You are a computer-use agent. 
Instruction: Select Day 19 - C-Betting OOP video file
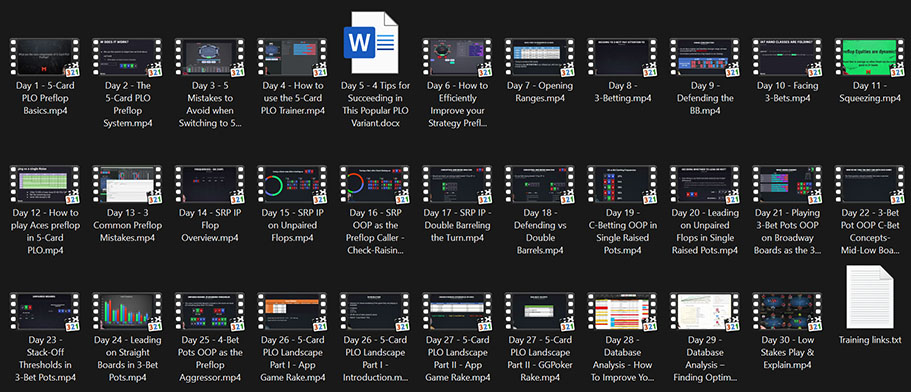(622, 185)
